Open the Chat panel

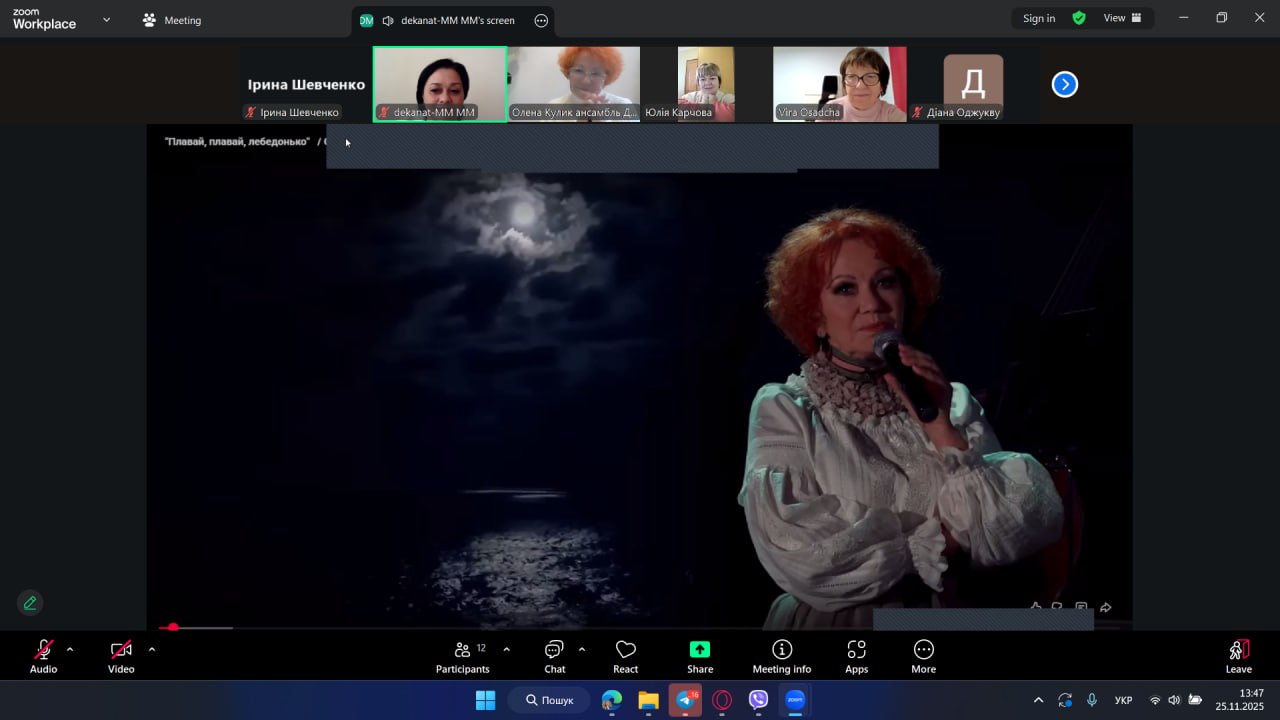coord(554,656)
